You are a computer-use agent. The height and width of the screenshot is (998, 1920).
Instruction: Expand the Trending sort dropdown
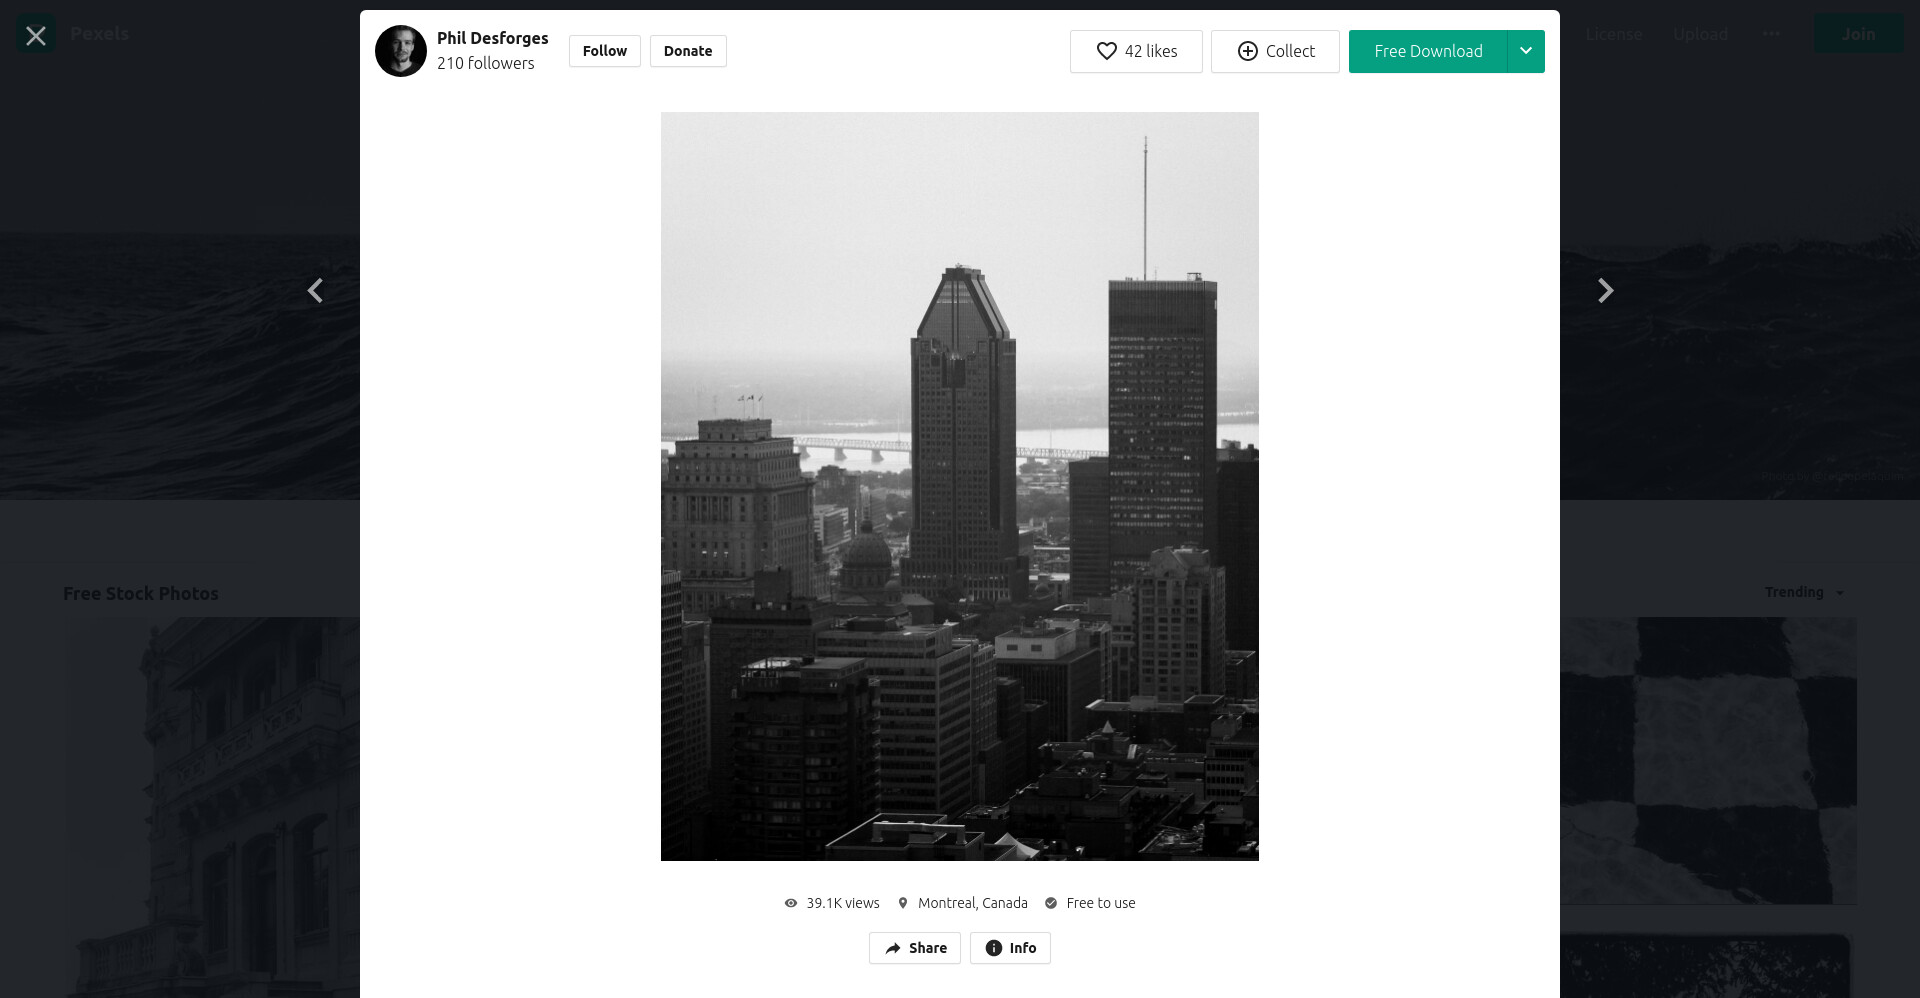click(1804, 592)
